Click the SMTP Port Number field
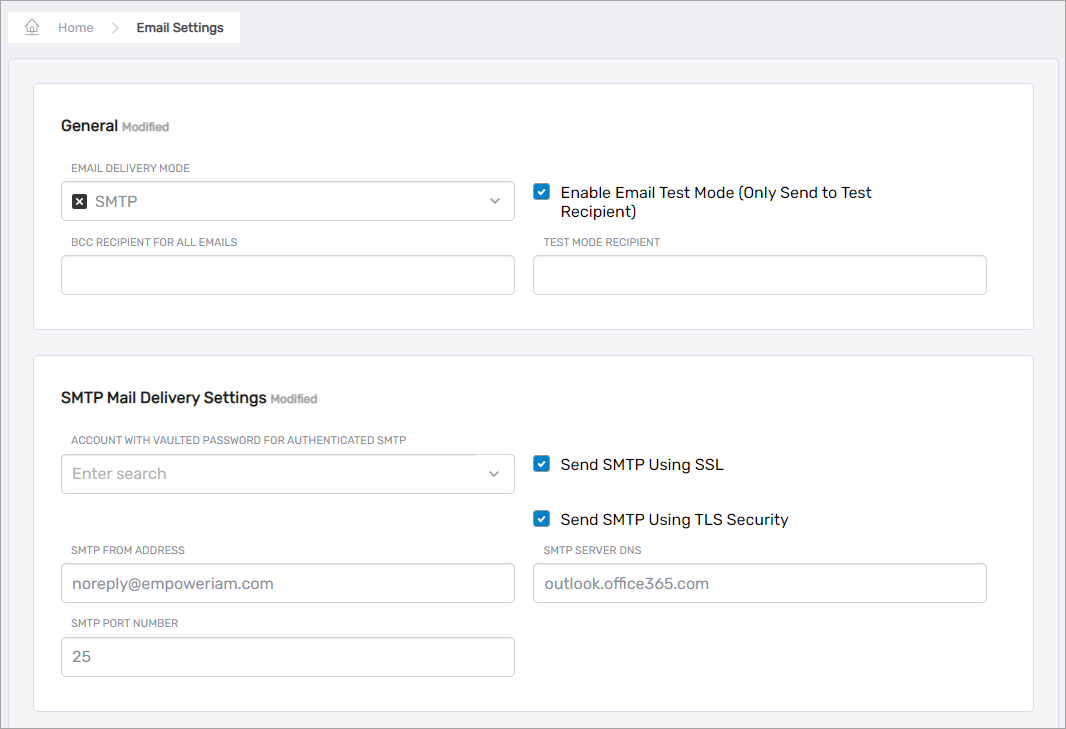Screen dimensions: 1066x729 coord(288,656)
